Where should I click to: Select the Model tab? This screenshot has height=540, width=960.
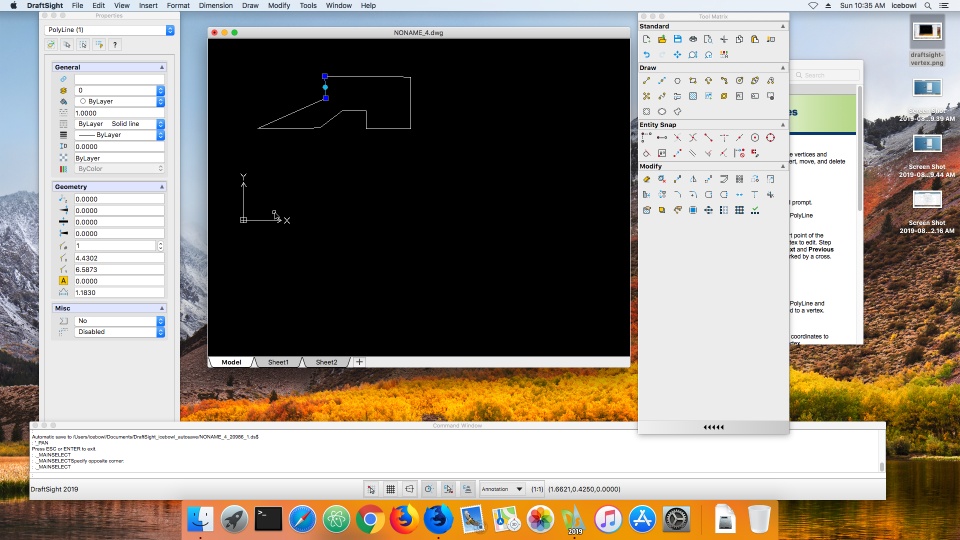pos(231,362)
